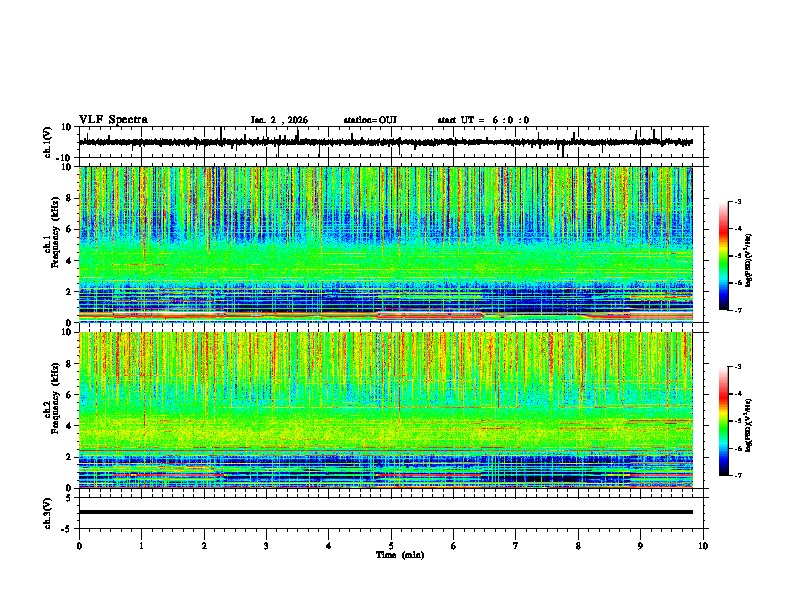Select the "start UT = 6:0:0" label

pos(483,120)
